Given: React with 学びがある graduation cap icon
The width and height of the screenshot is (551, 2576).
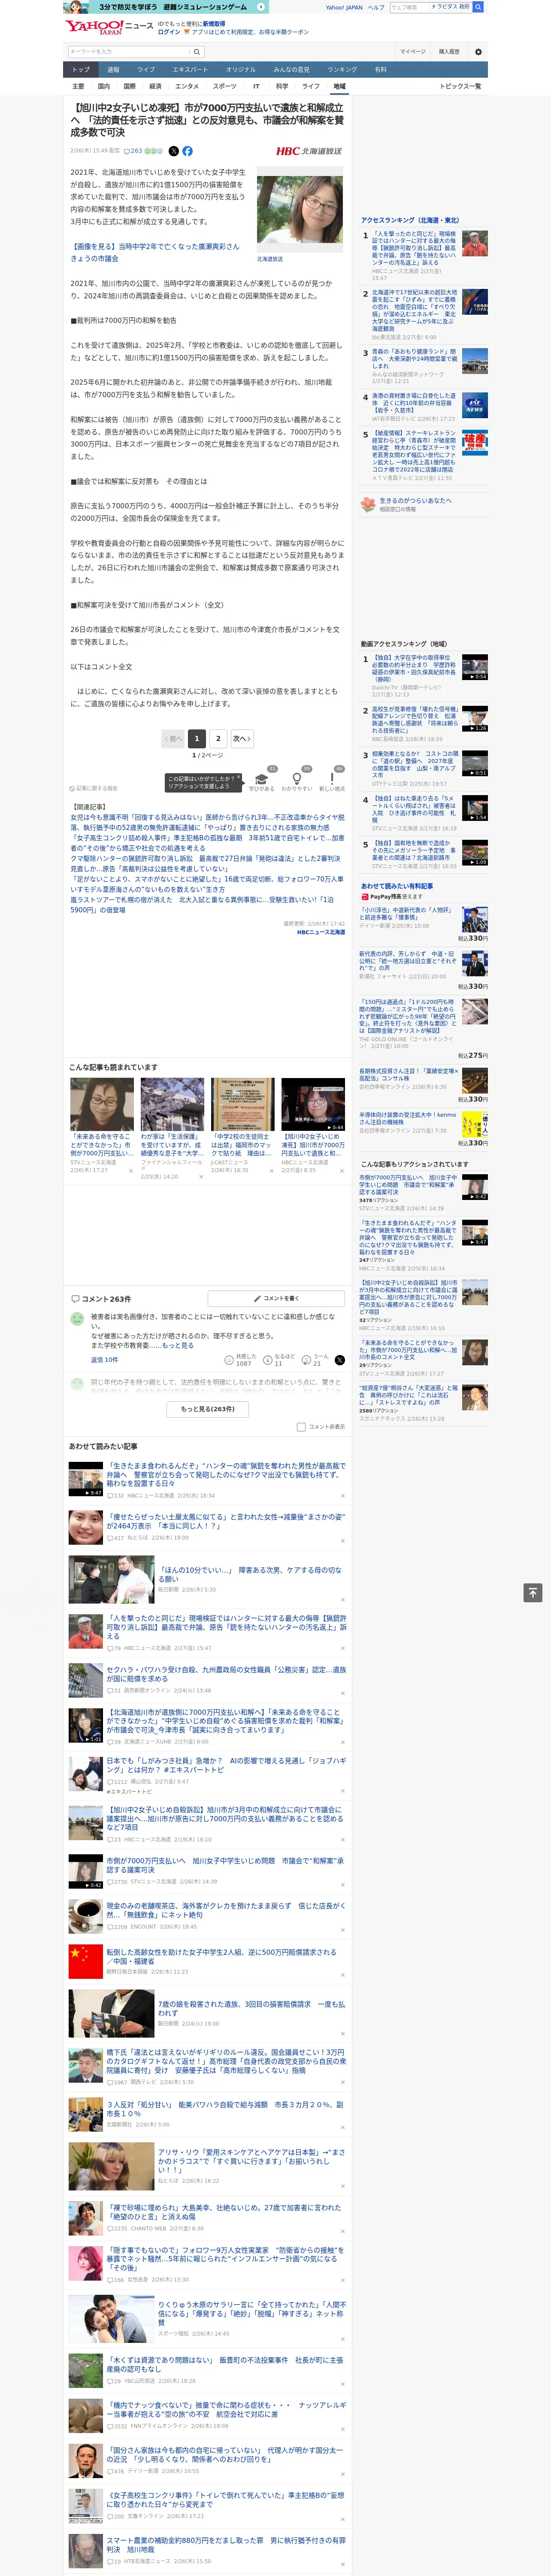Looking at the screenshot, I should (262, 778).
